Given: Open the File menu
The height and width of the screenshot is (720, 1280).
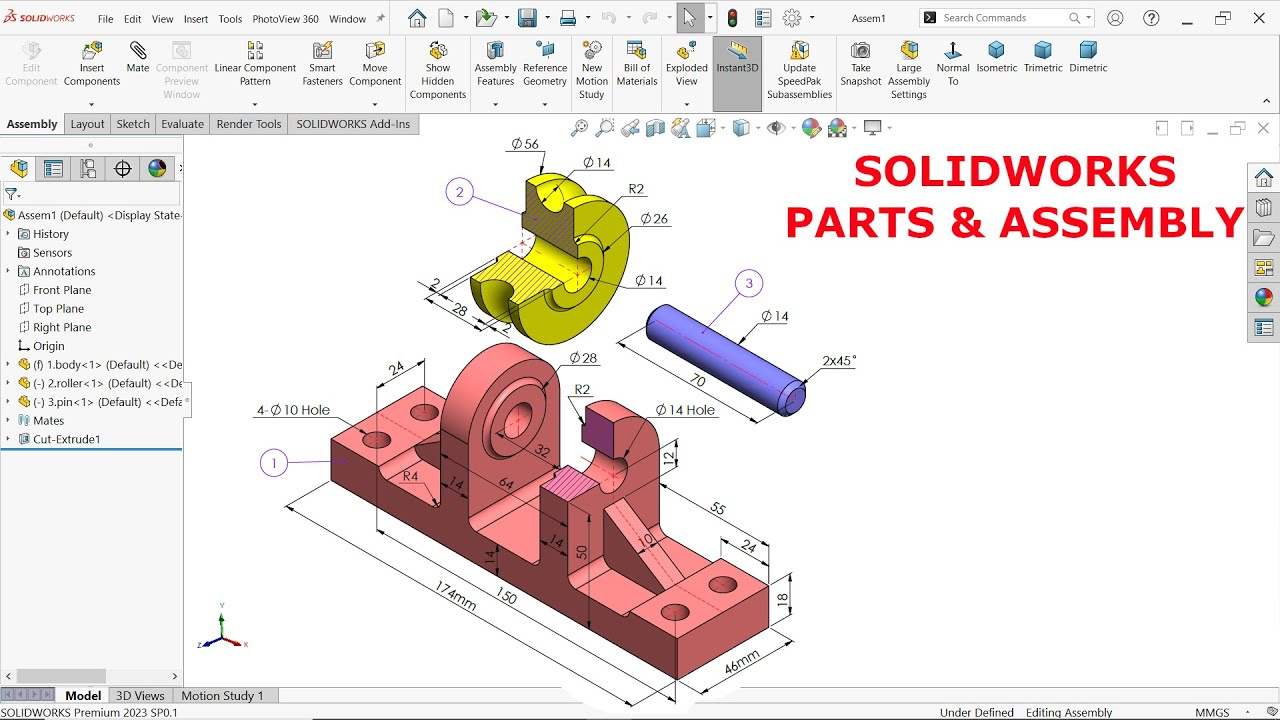Looking at the screenshot, I should [x=105, y=19].
